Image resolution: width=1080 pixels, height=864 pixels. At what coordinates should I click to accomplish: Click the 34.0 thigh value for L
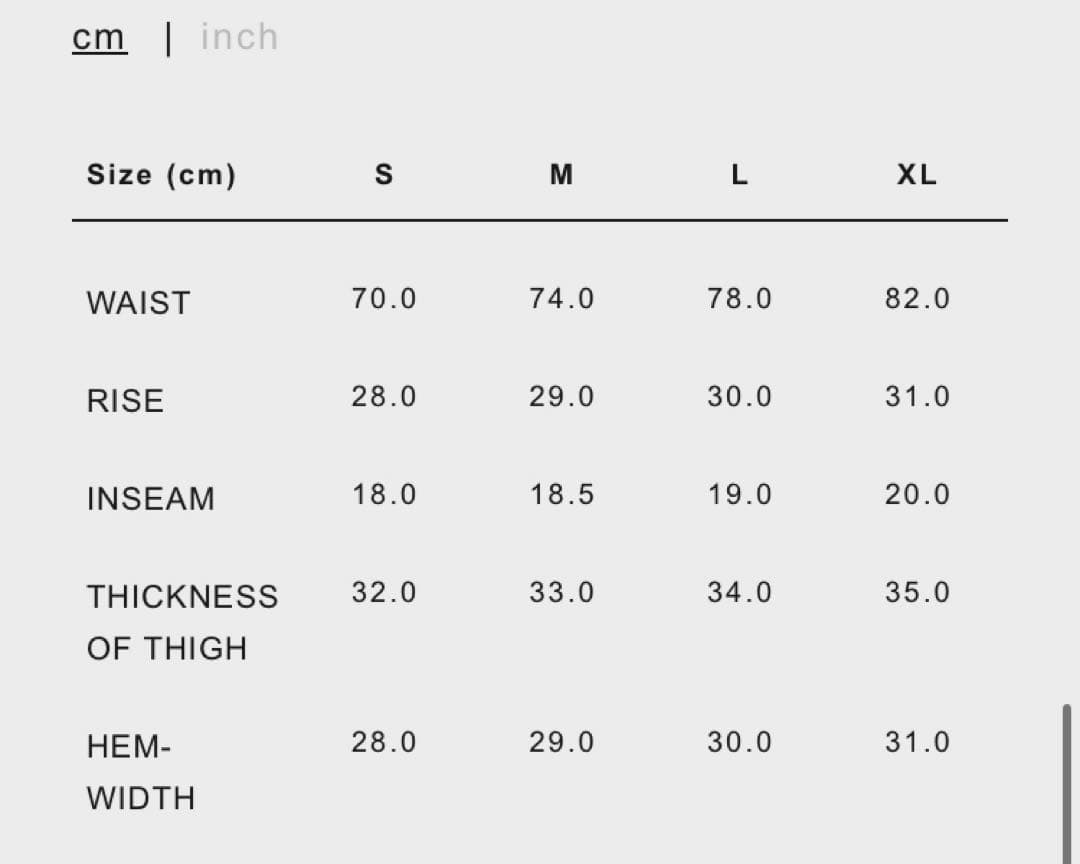coord(739,592)
